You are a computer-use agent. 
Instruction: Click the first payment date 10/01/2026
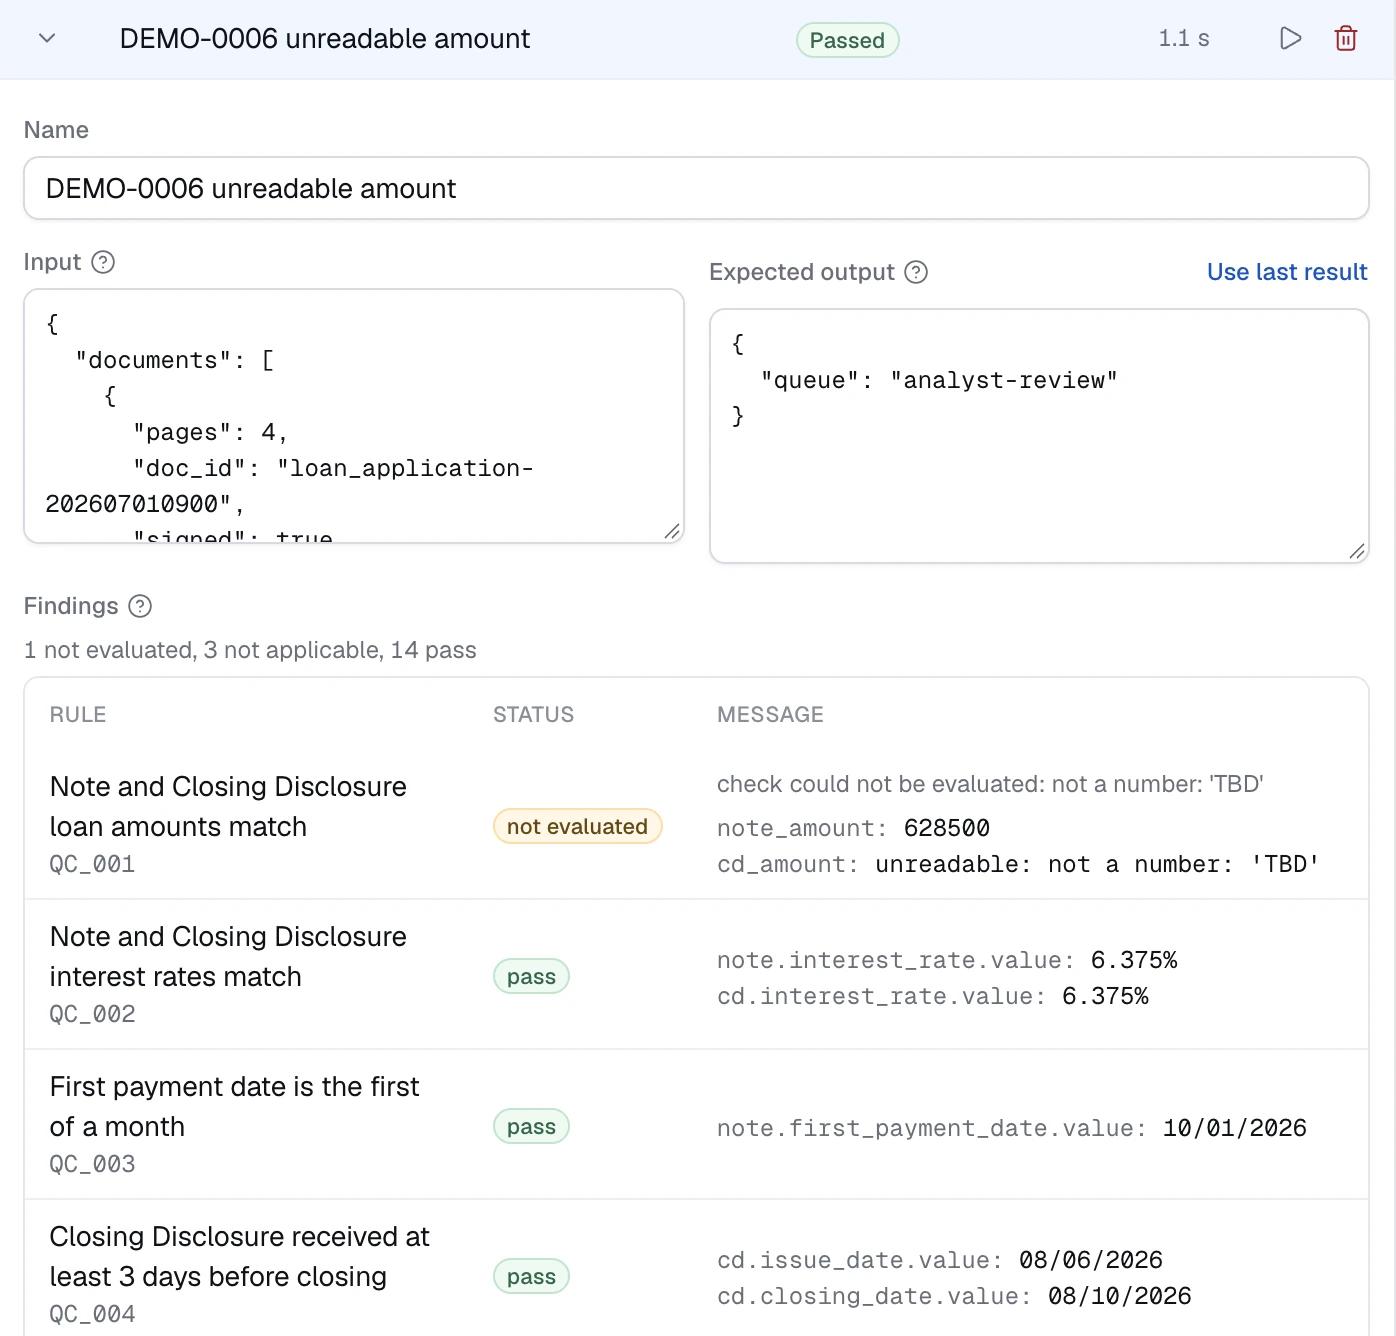tap(1235, 1128)
